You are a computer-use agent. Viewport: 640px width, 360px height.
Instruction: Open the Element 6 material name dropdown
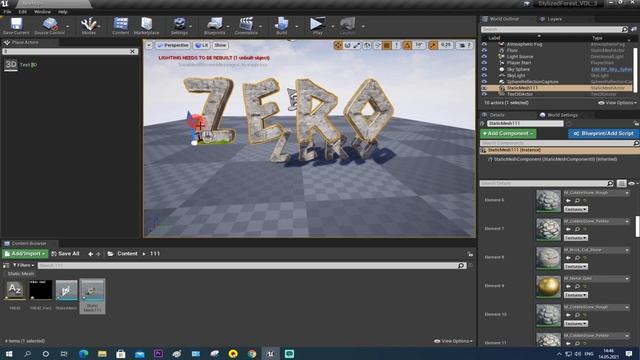596,193
